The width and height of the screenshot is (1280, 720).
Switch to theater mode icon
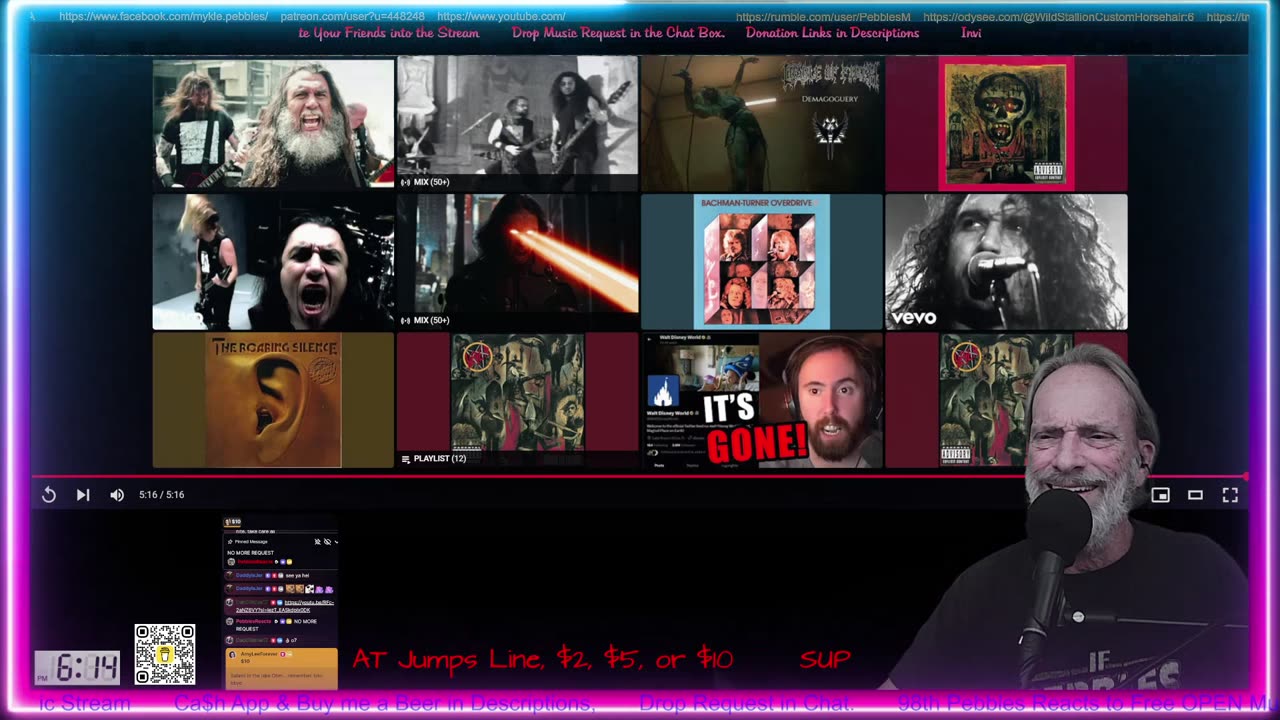tap(1195, 495)
